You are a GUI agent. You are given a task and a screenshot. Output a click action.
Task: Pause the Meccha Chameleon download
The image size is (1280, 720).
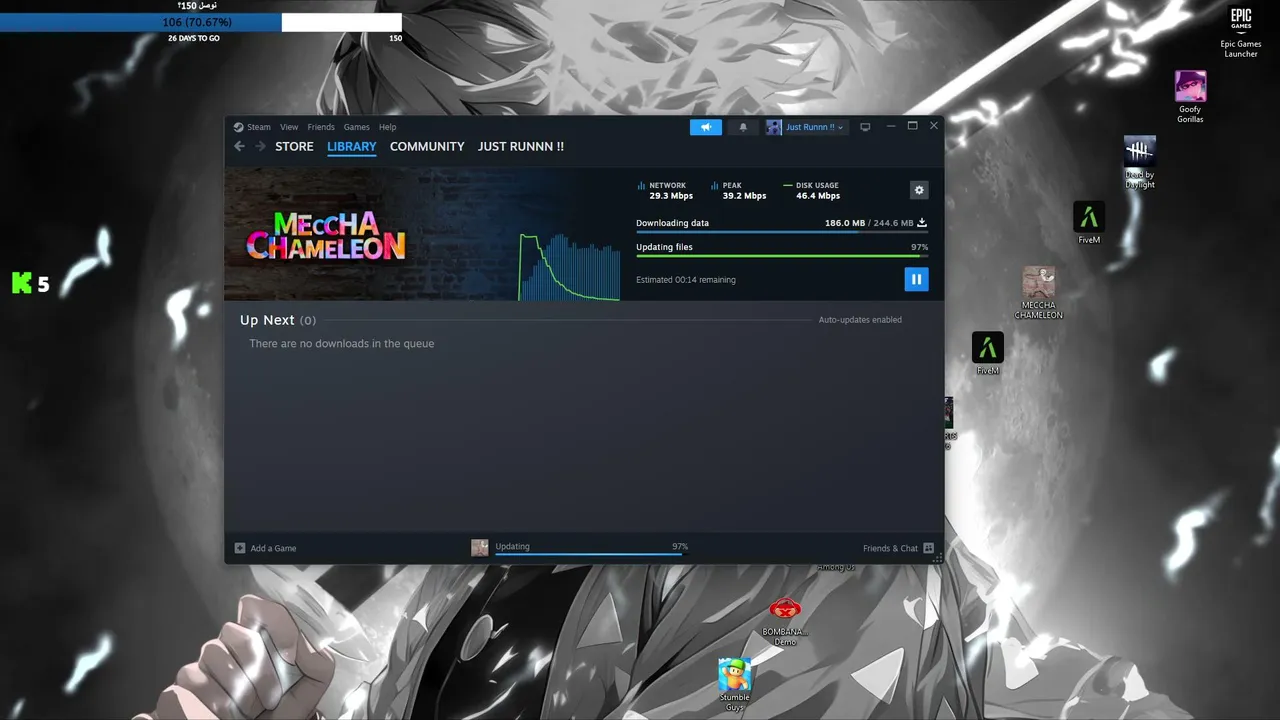[x=916, y=279]
